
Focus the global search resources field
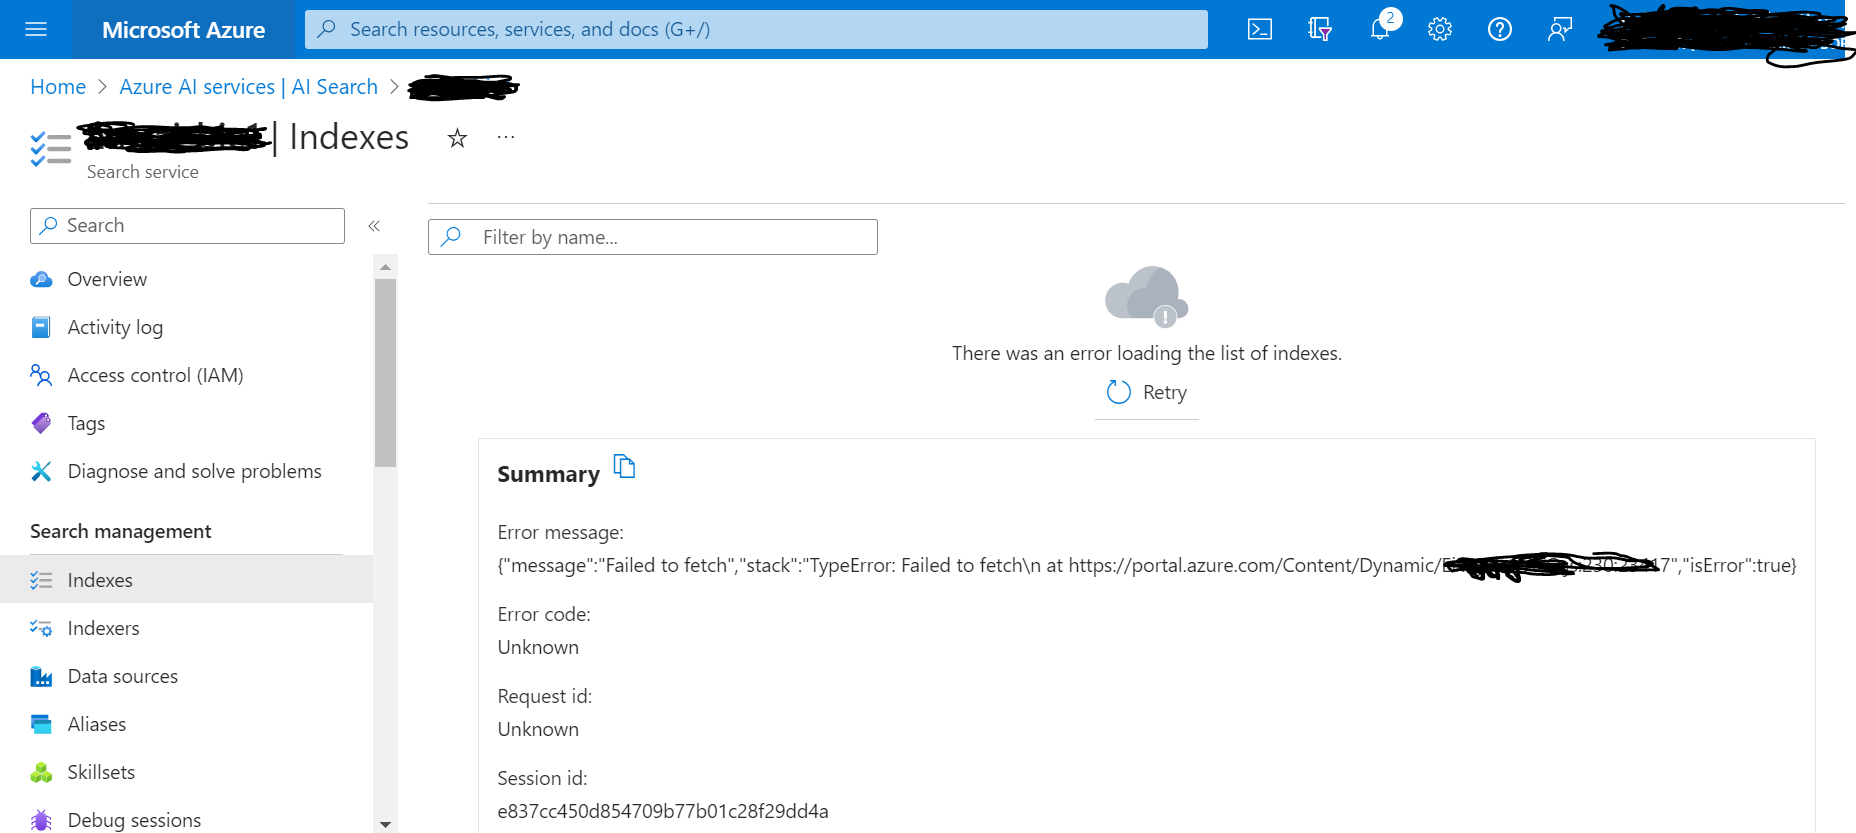tap(756, 29)
